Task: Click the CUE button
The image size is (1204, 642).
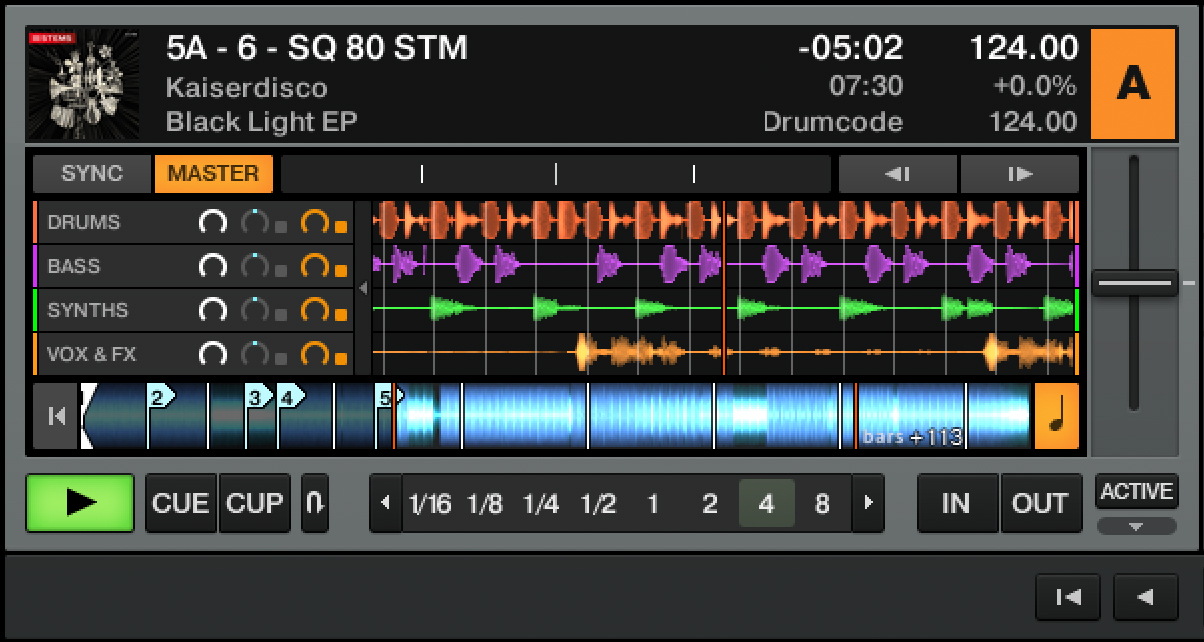Action: [180, 503]
